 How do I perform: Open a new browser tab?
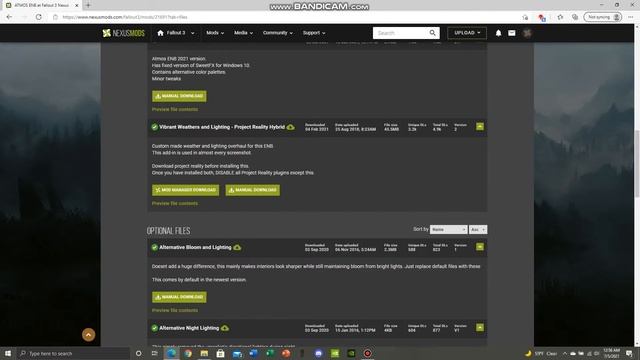tap(88, 5)
